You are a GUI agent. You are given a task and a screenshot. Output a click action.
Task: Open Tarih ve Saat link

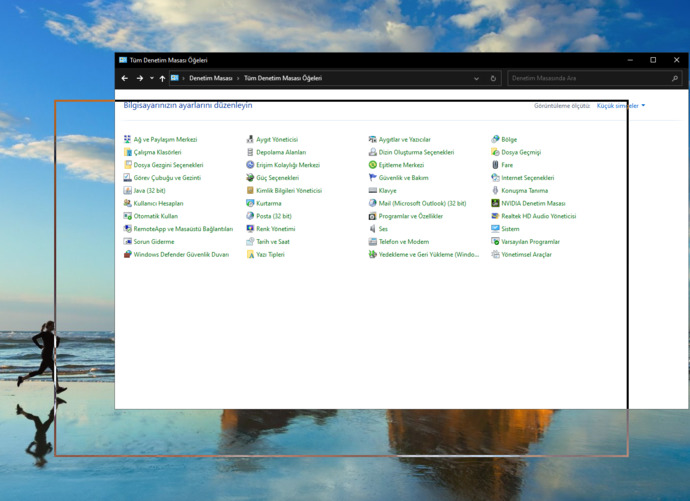coord(273,241)
